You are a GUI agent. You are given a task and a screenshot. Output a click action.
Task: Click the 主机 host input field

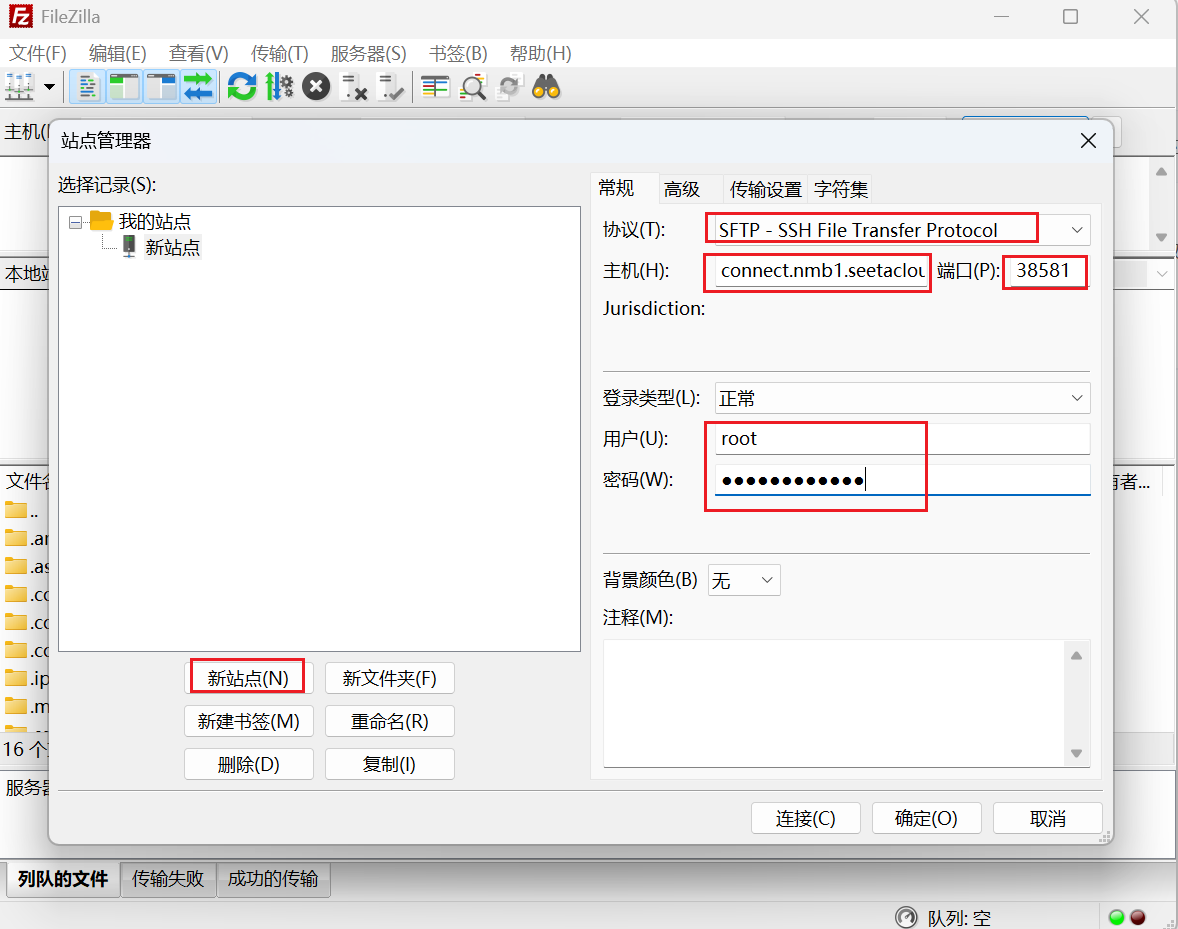[822, 270]
